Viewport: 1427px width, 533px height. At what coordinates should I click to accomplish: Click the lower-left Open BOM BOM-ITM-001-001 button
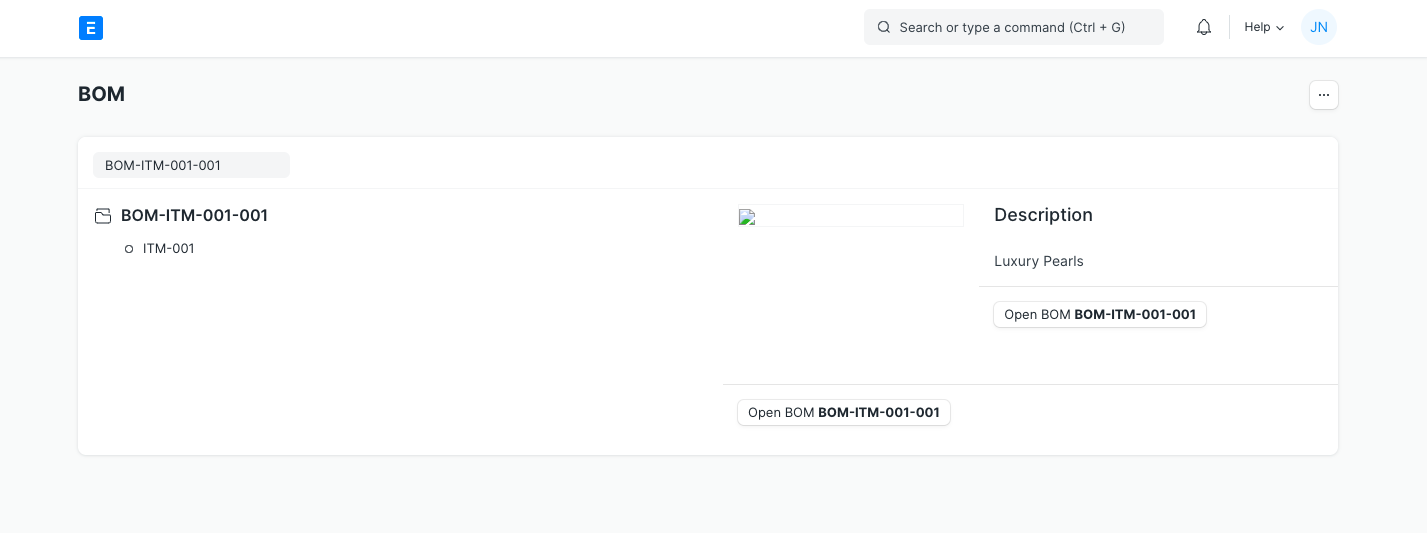843,412
